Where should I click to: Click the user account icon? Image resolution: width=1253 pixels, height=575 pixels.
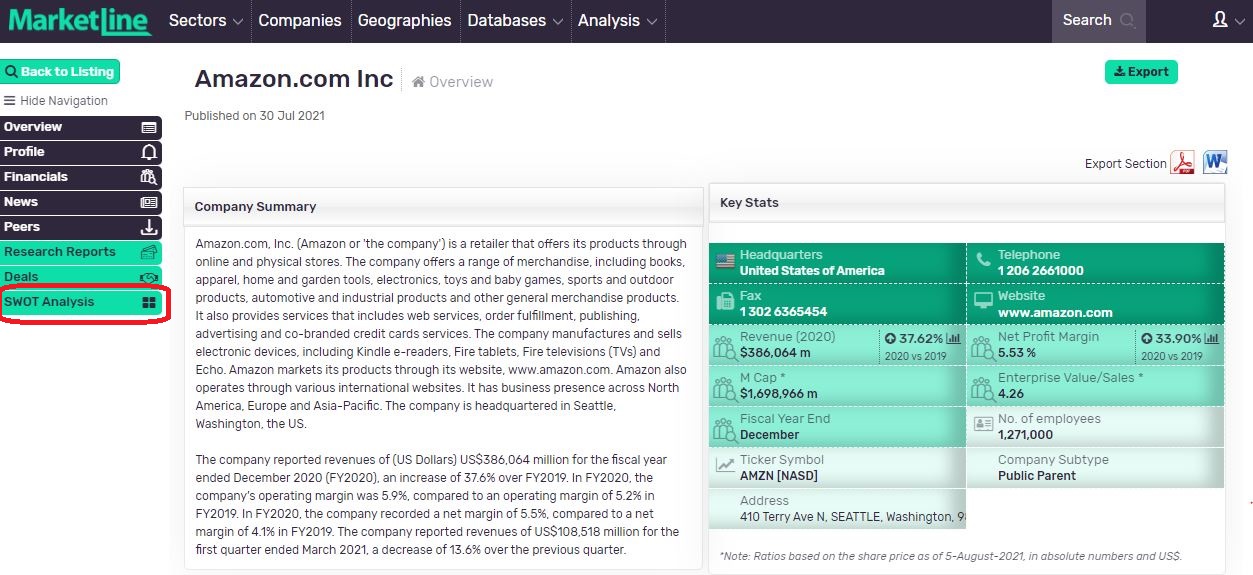[1220, 20]
